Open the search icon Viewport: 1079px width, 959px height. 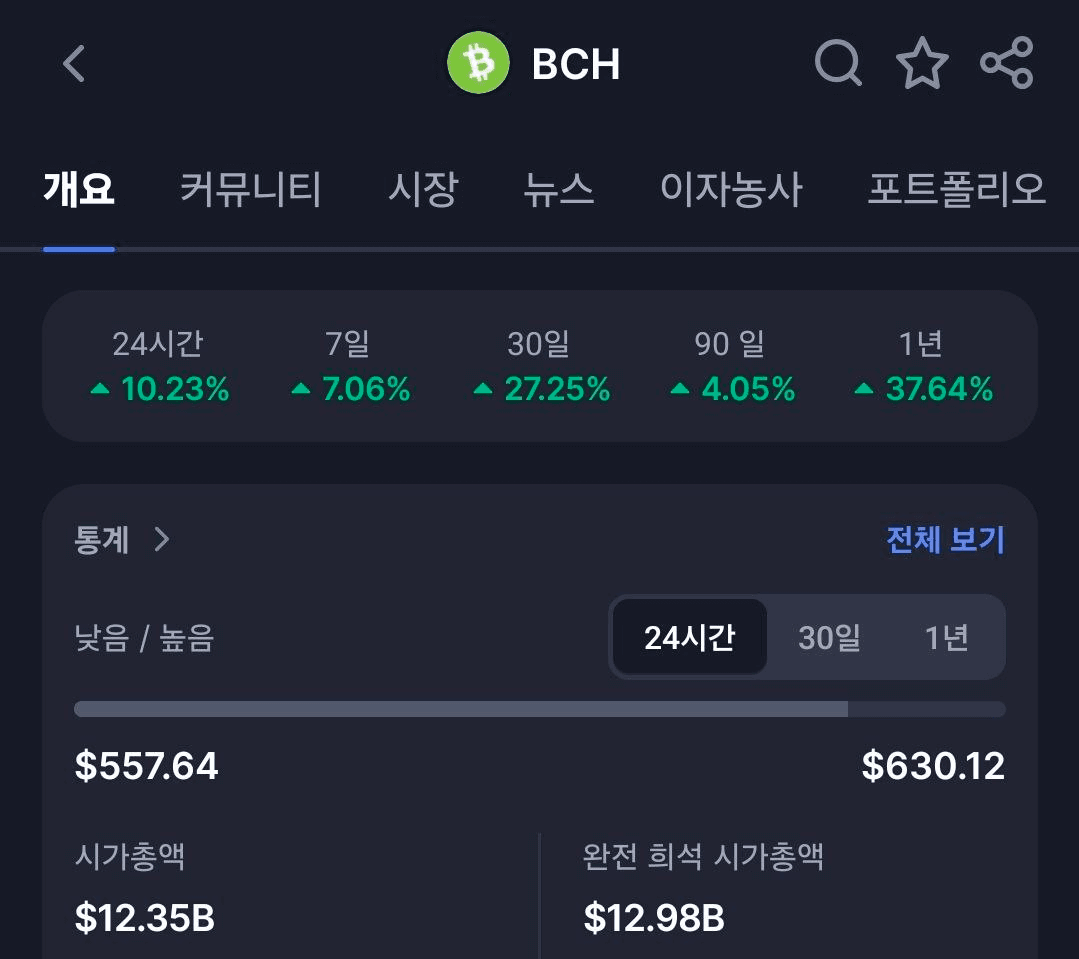click(838, 62)
